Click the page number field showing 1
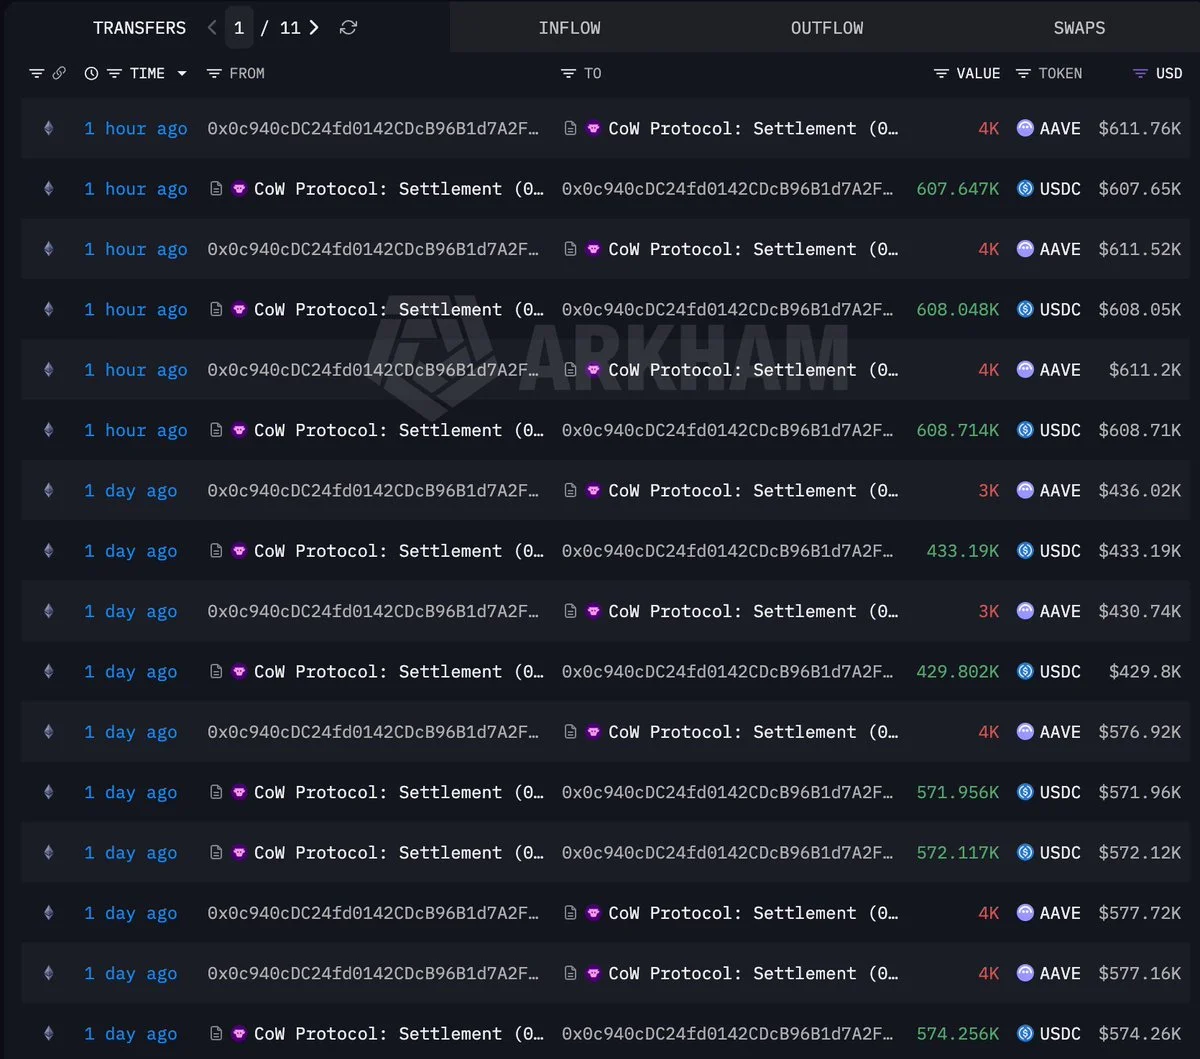1200x1059 pixels. click(239, 28)
